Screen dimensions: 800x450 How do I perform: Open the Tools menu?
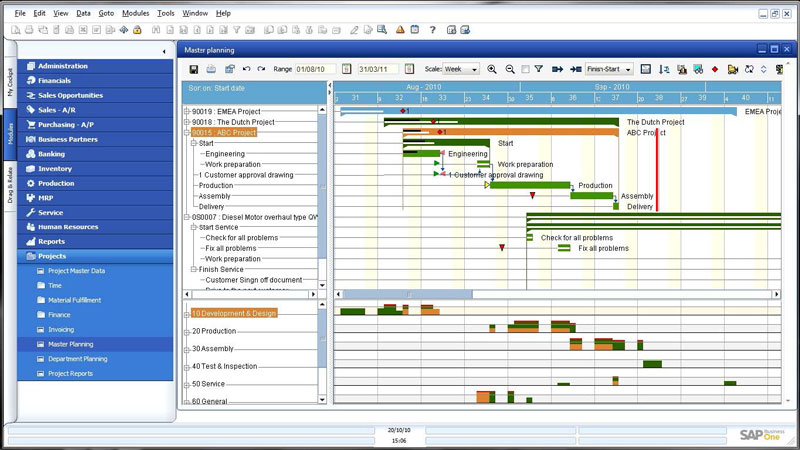[165, 13]
